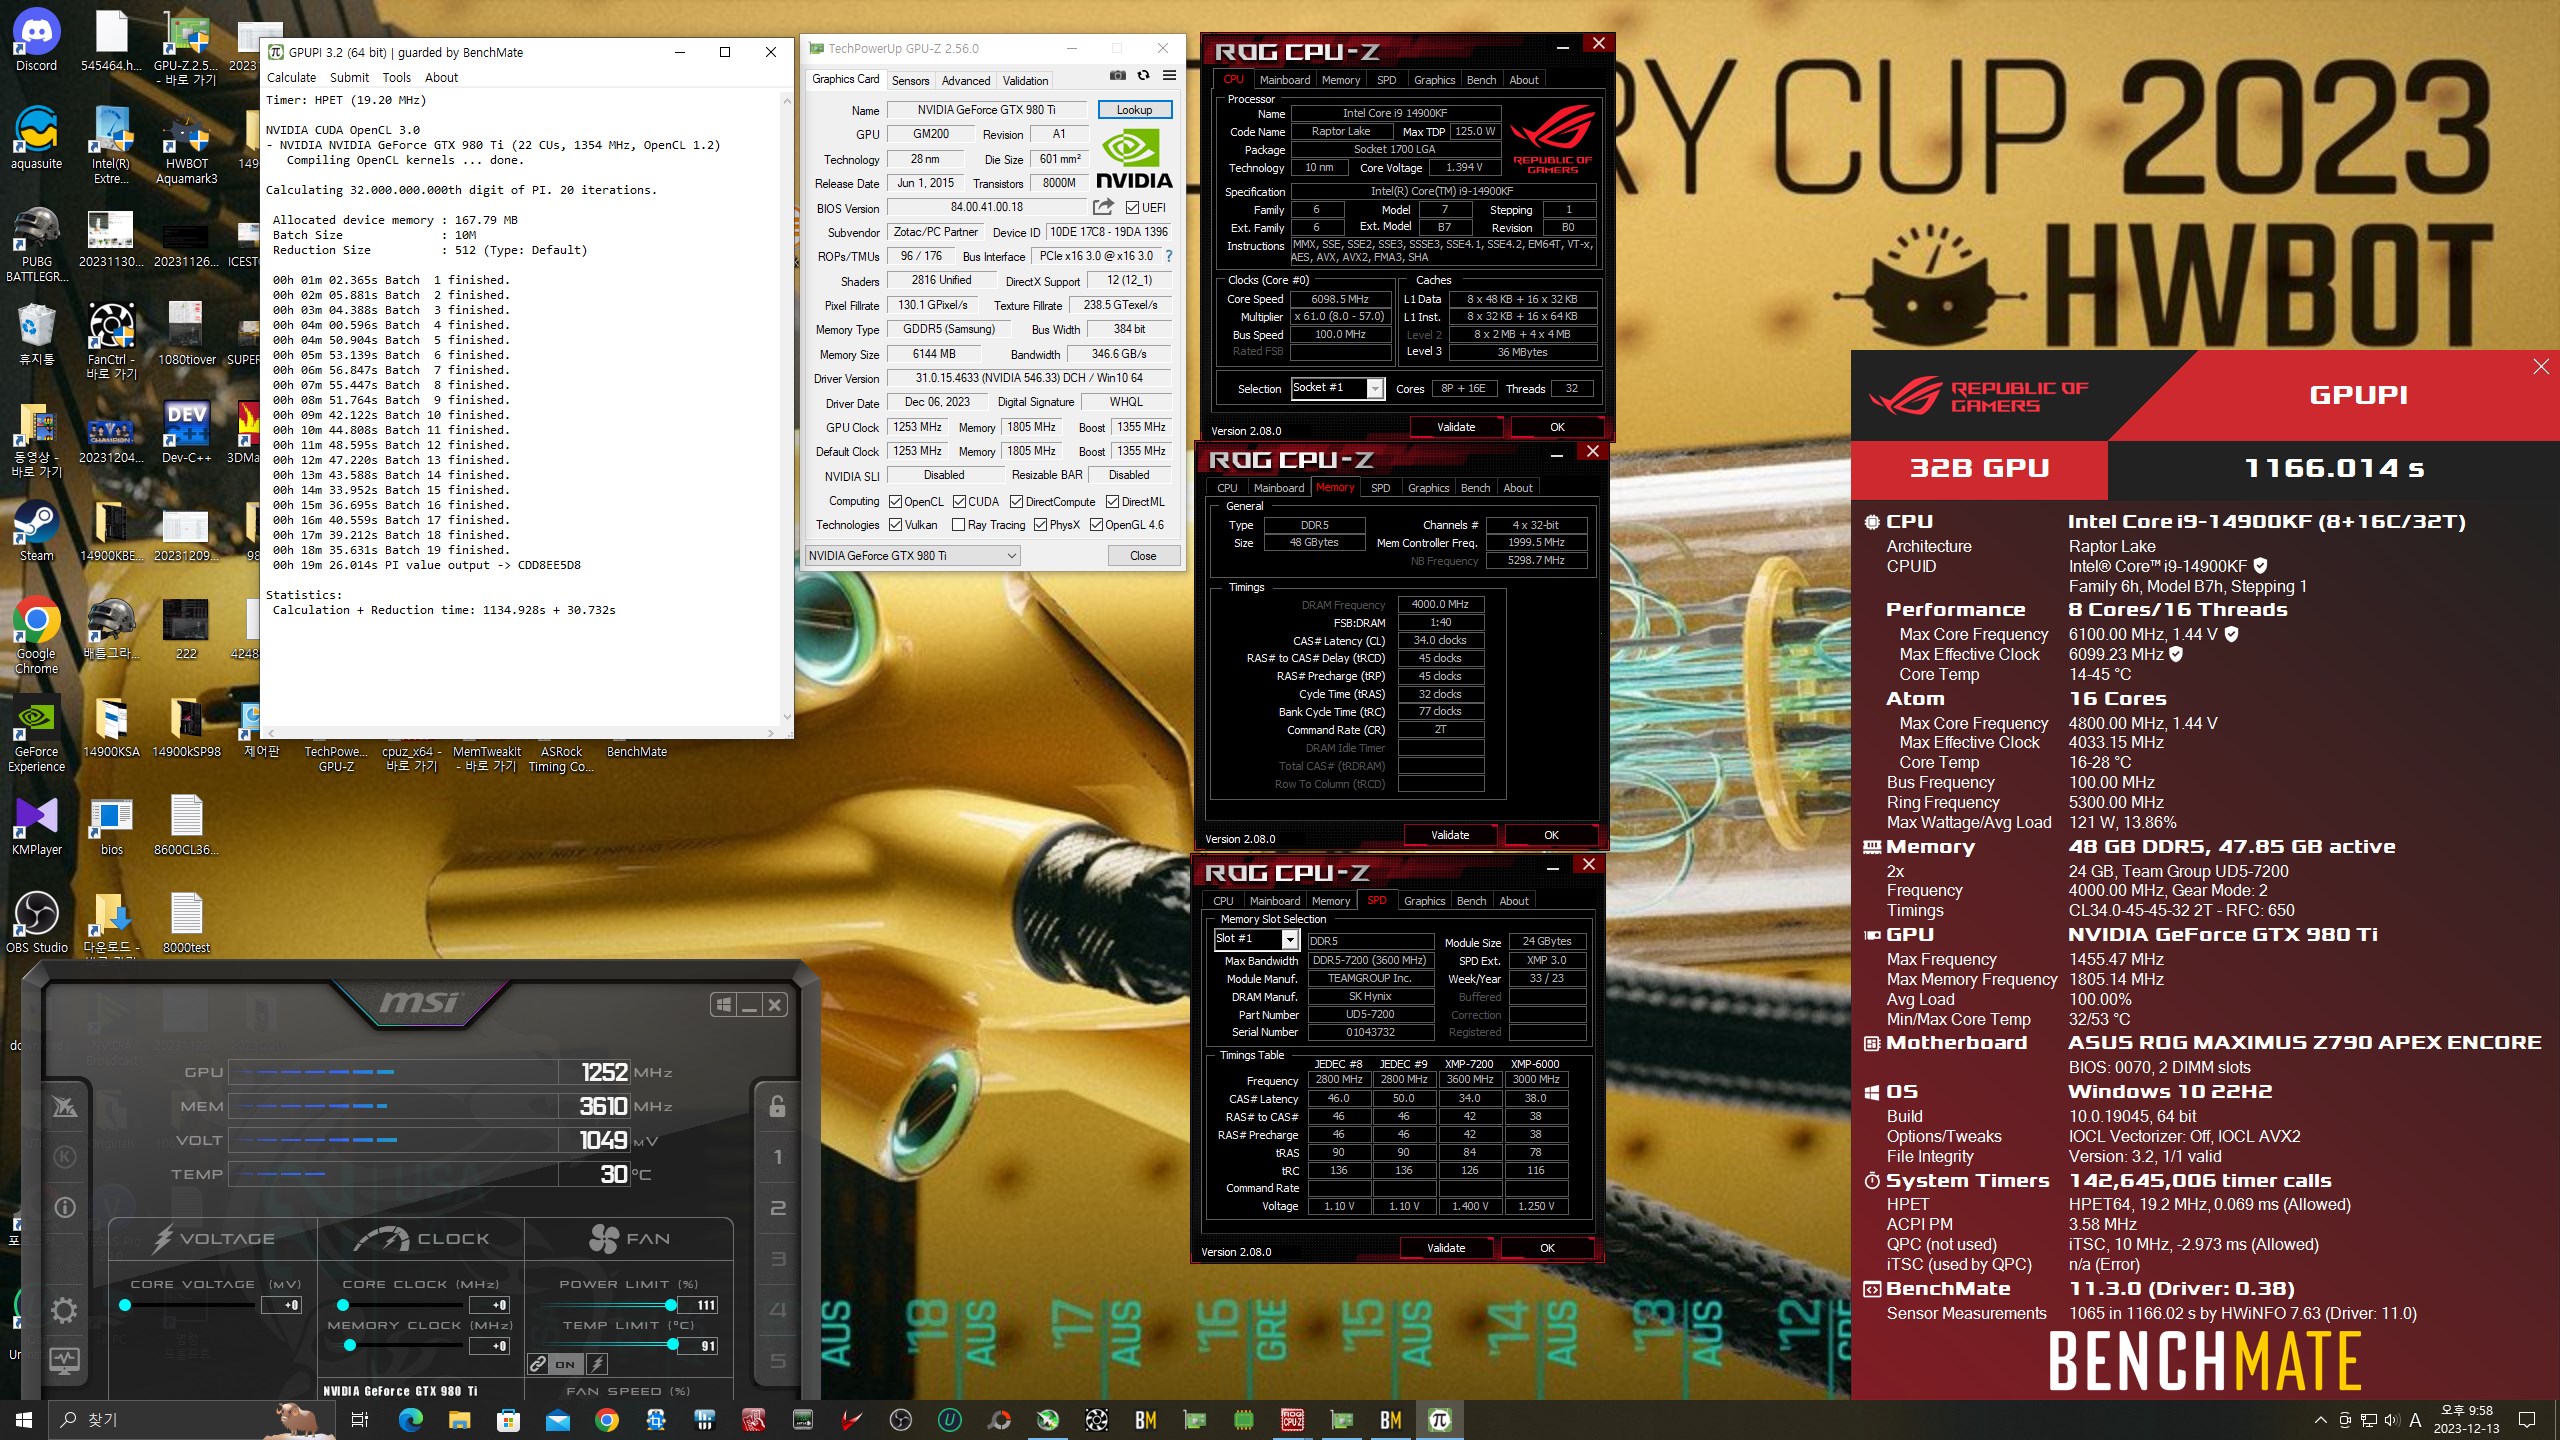
Task: Open Microsoft Edge from the taskbar
Action: pyautogui.click(x=410, y=1419)
